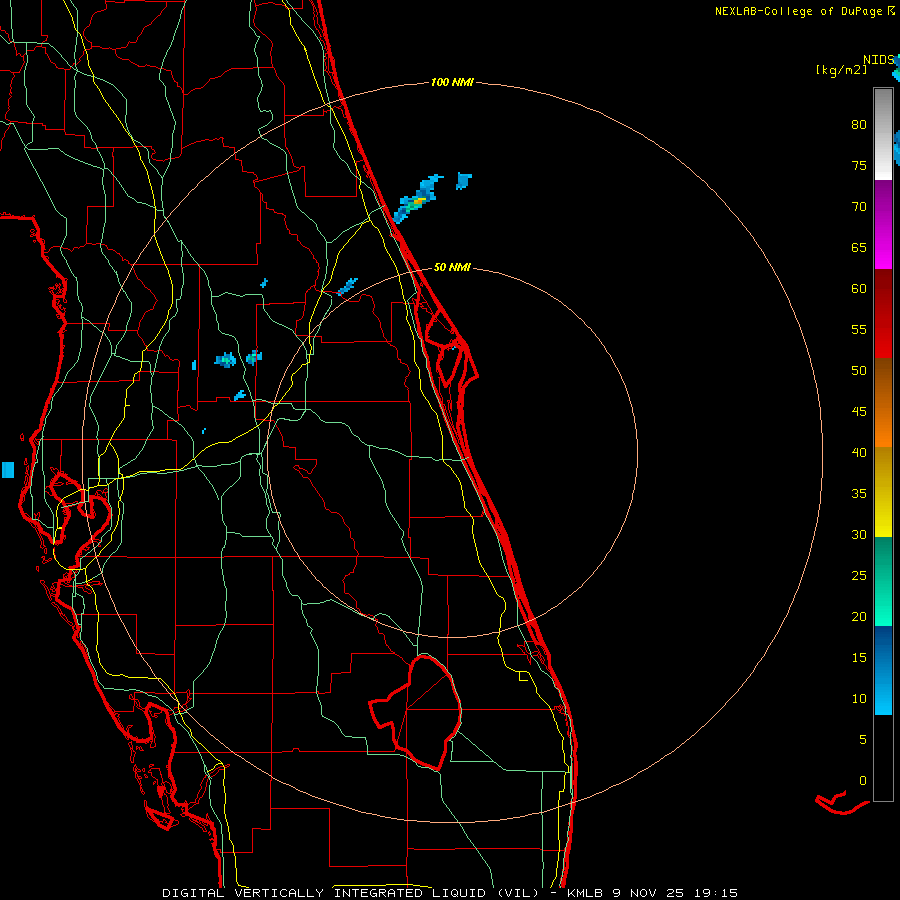Pick the orange-brown segment of color scale

(x=883, y=402)
